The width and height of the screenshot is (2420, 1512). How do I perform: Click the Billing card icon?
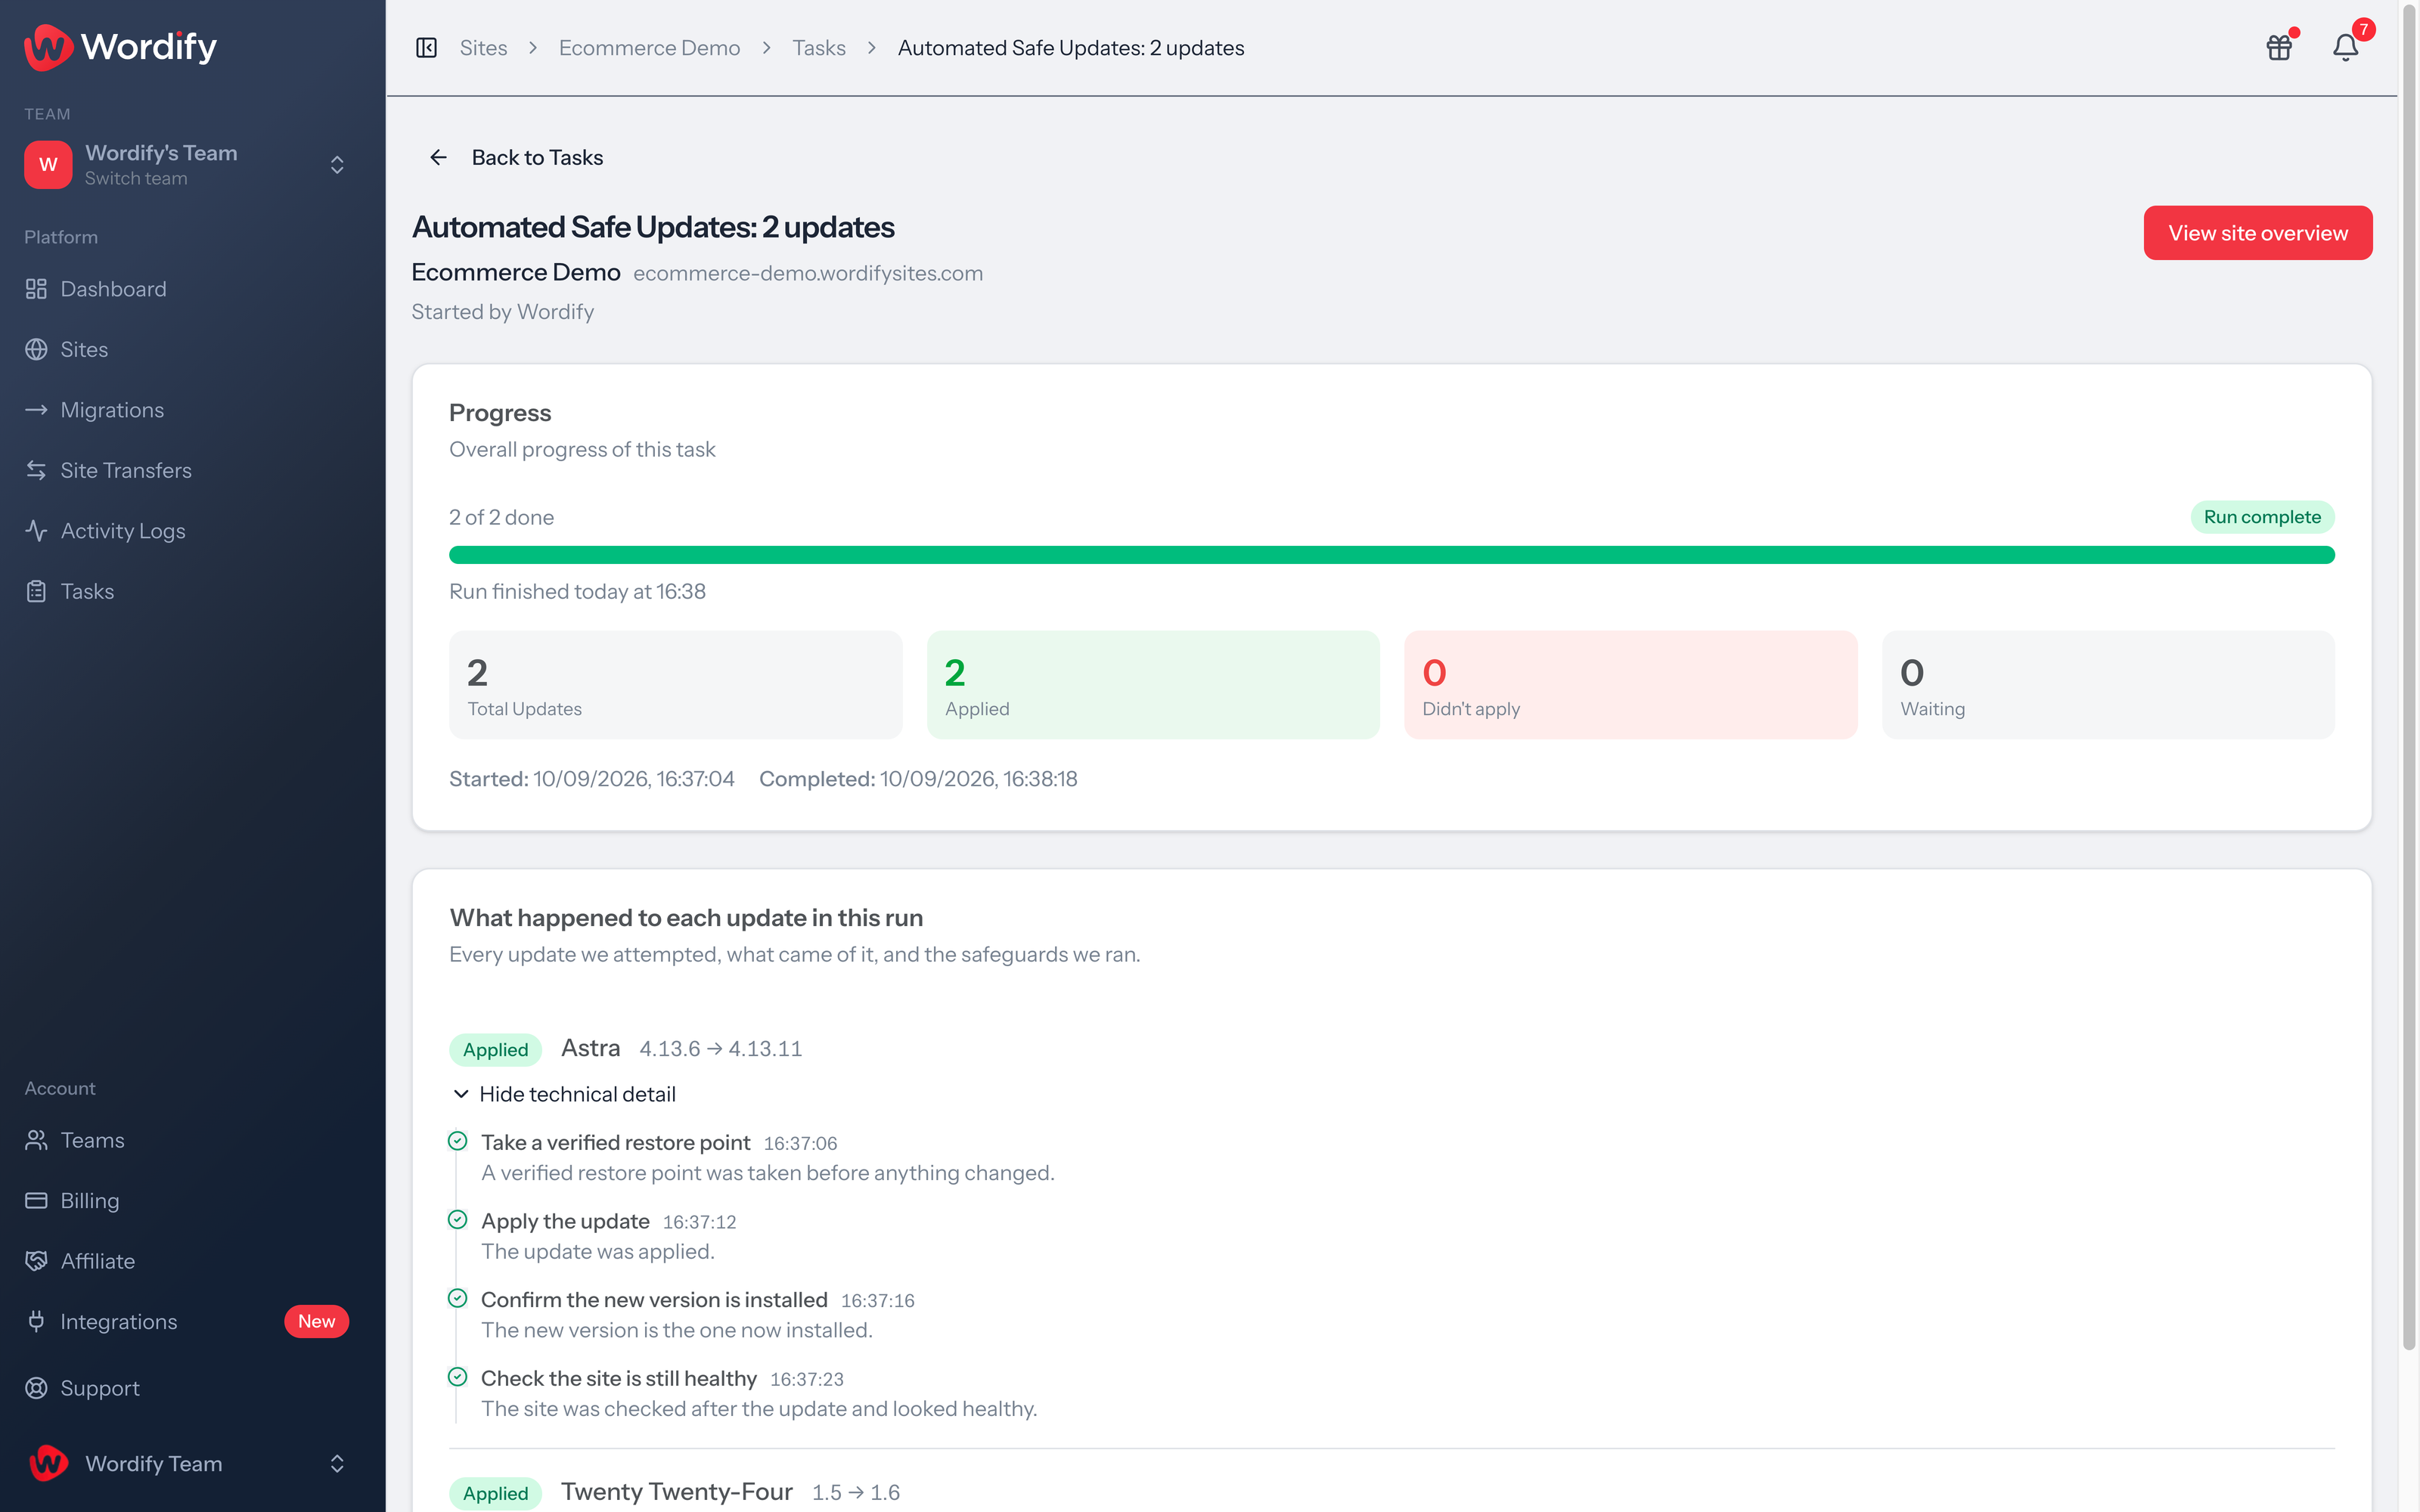point(36,1200)
